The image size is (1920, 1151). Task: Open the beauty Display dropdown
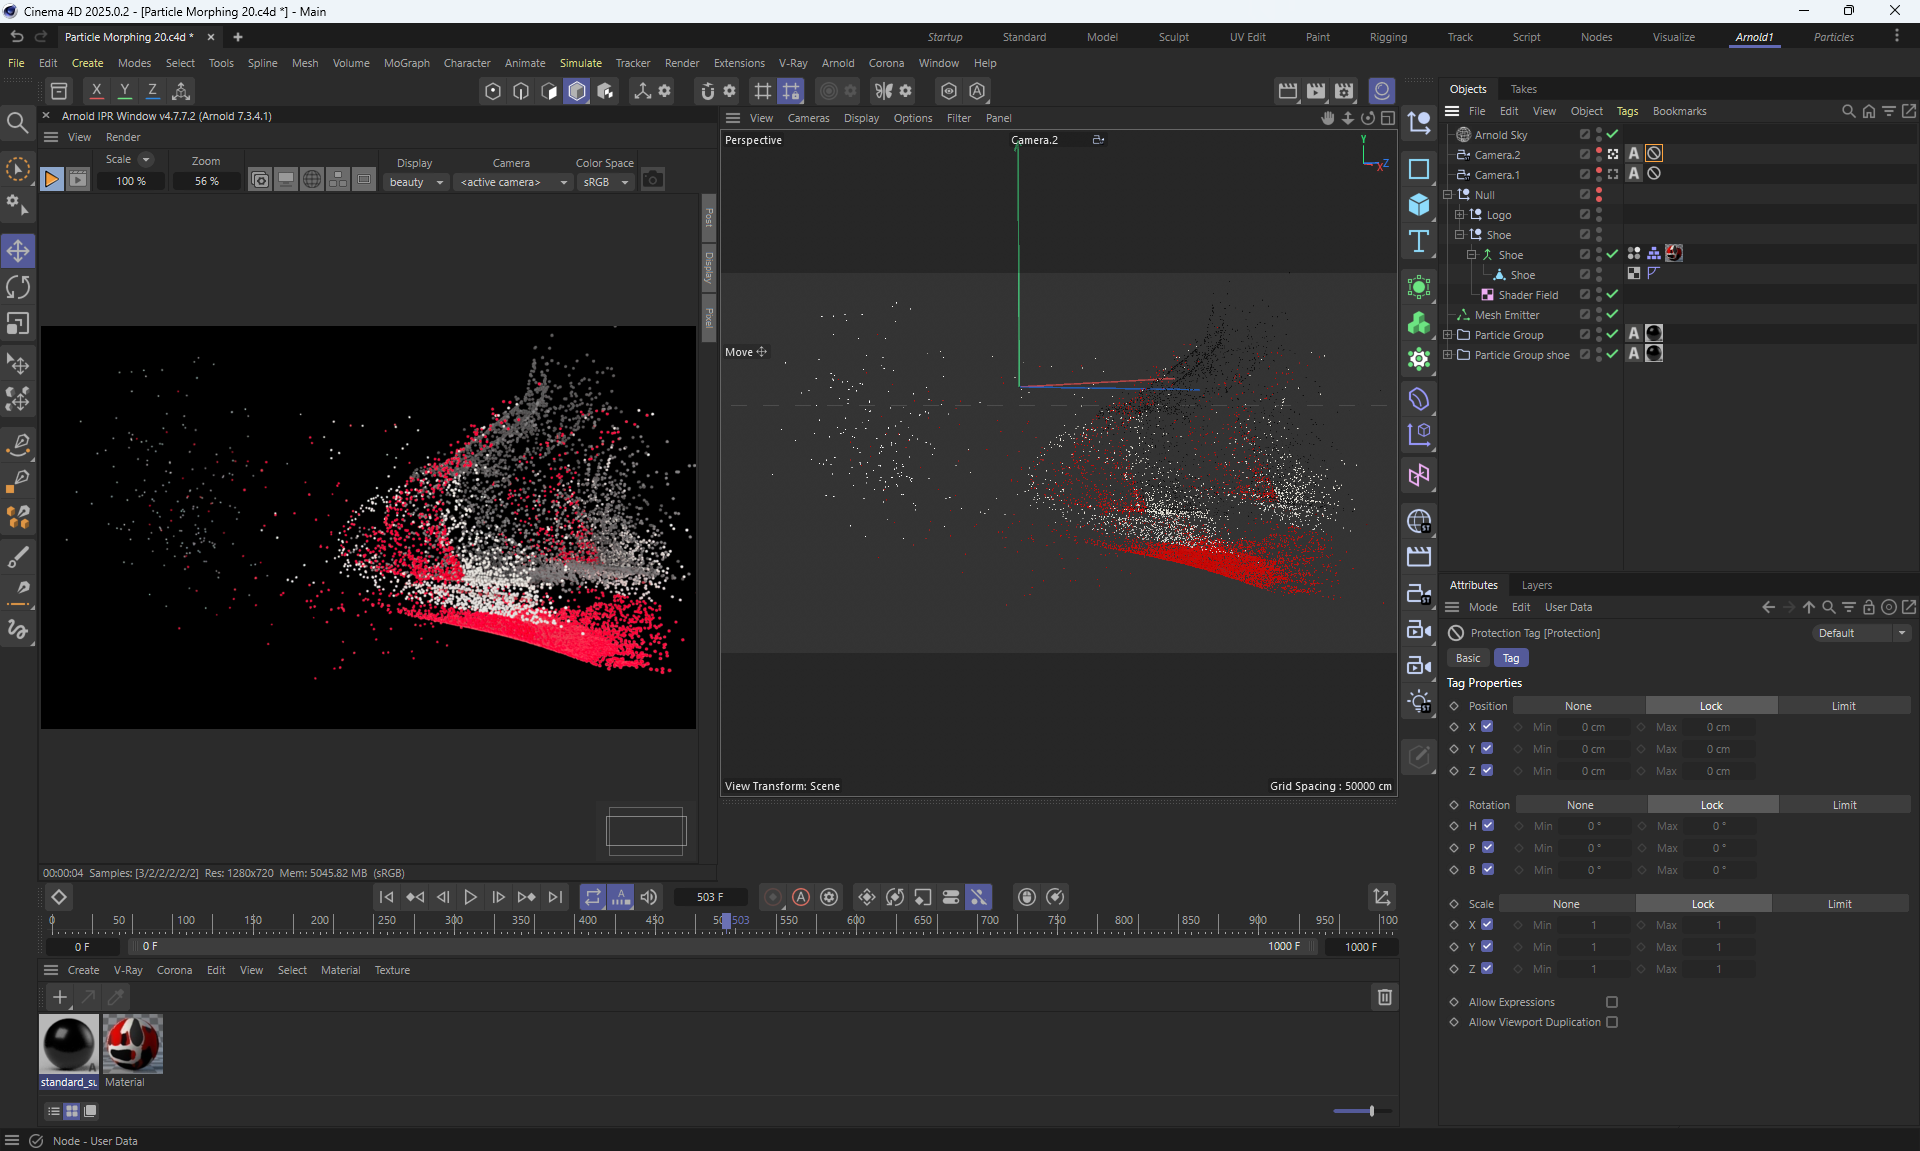415,182
